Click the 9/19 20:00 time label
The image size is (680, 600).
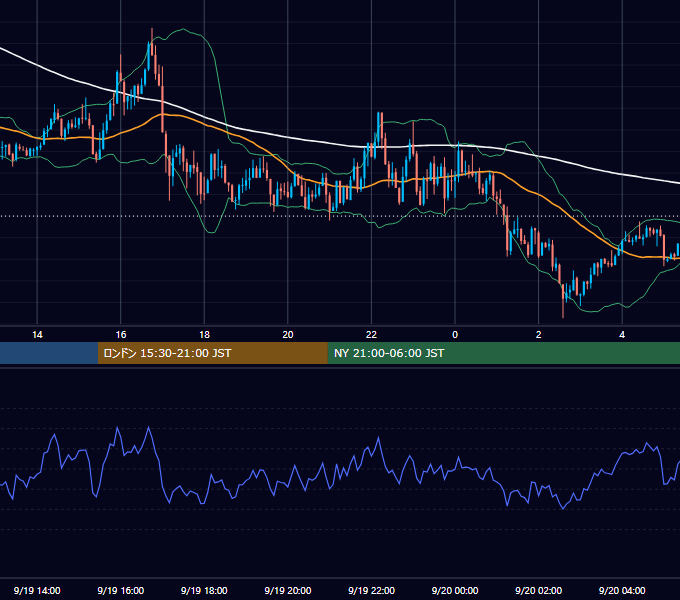[288, 590]
